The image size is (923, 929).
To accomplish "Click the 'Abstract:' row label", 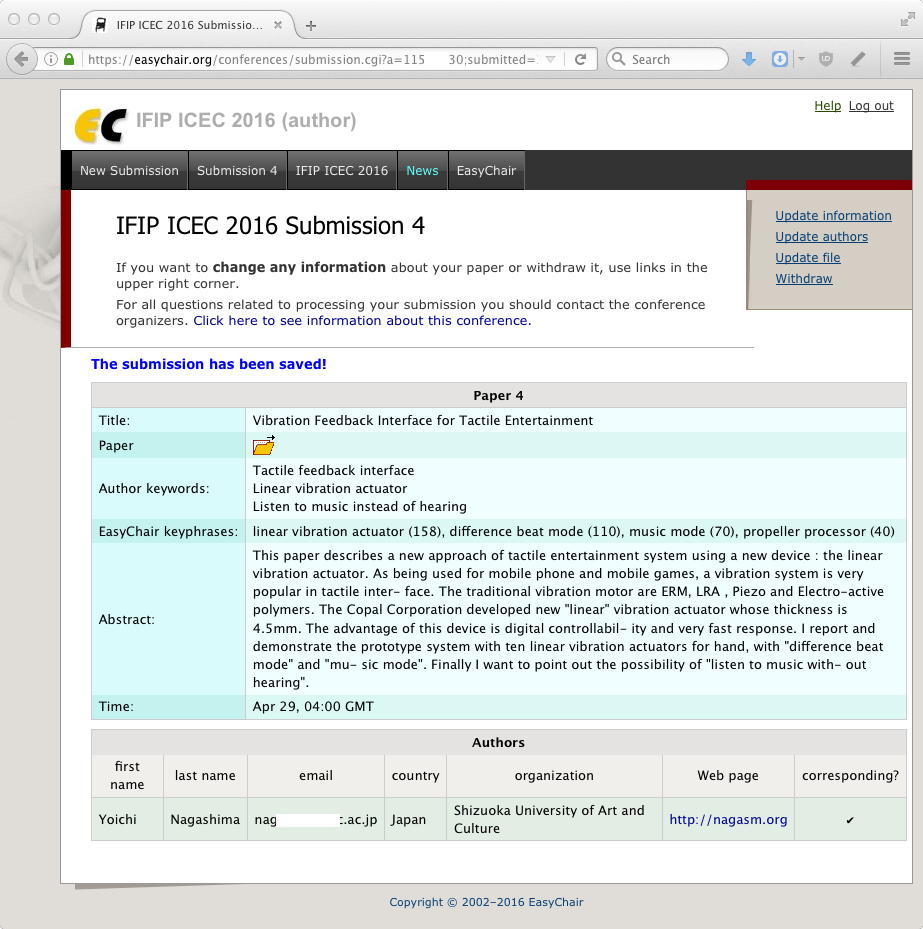I will point(126,619).
